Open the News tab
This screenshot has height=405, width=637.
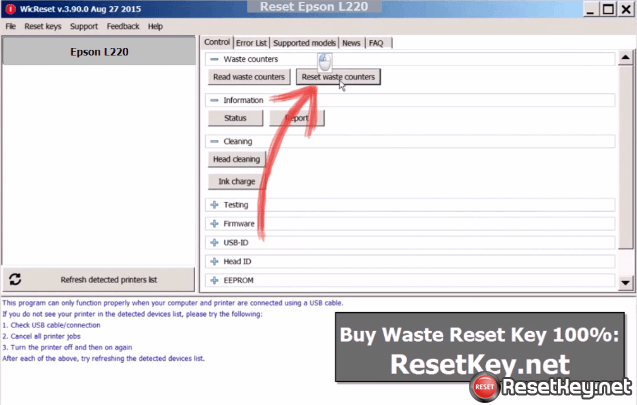(x=351, y=43)
